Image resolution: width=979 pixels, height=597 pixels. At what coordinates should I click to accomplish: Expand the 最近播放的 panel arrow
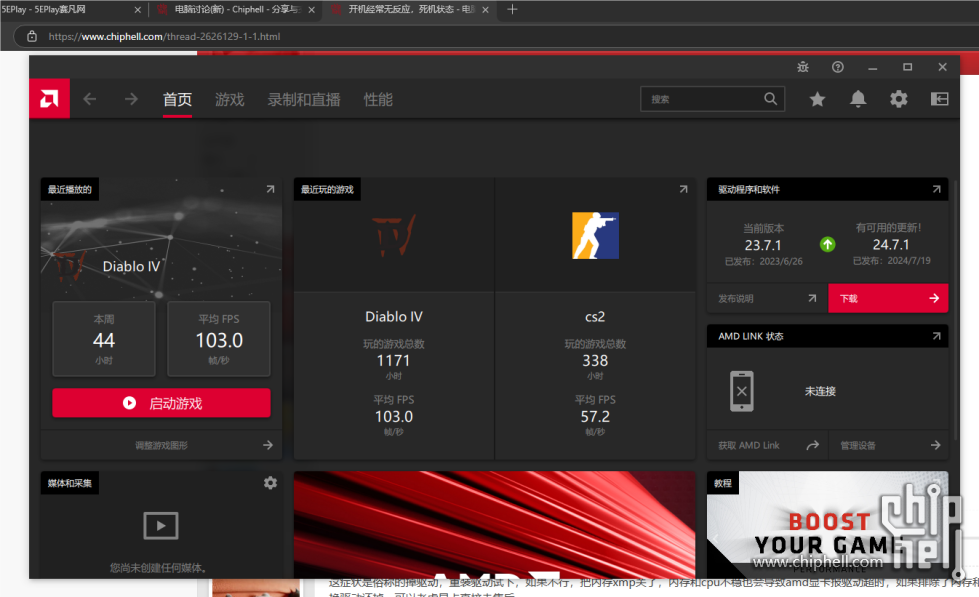tap(270, 189)
